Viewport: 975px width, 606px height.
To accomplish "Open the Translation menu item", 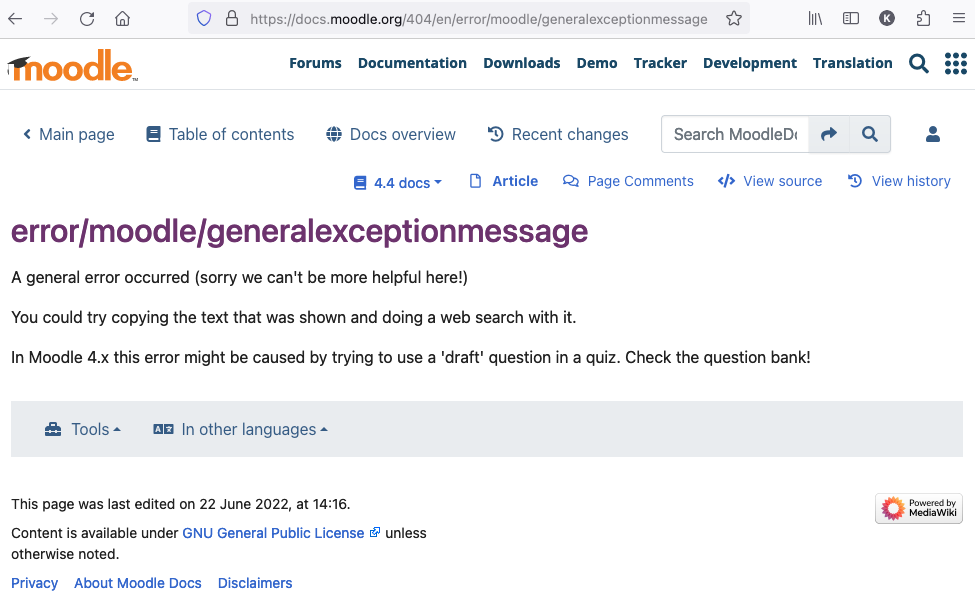I will 853,63.
